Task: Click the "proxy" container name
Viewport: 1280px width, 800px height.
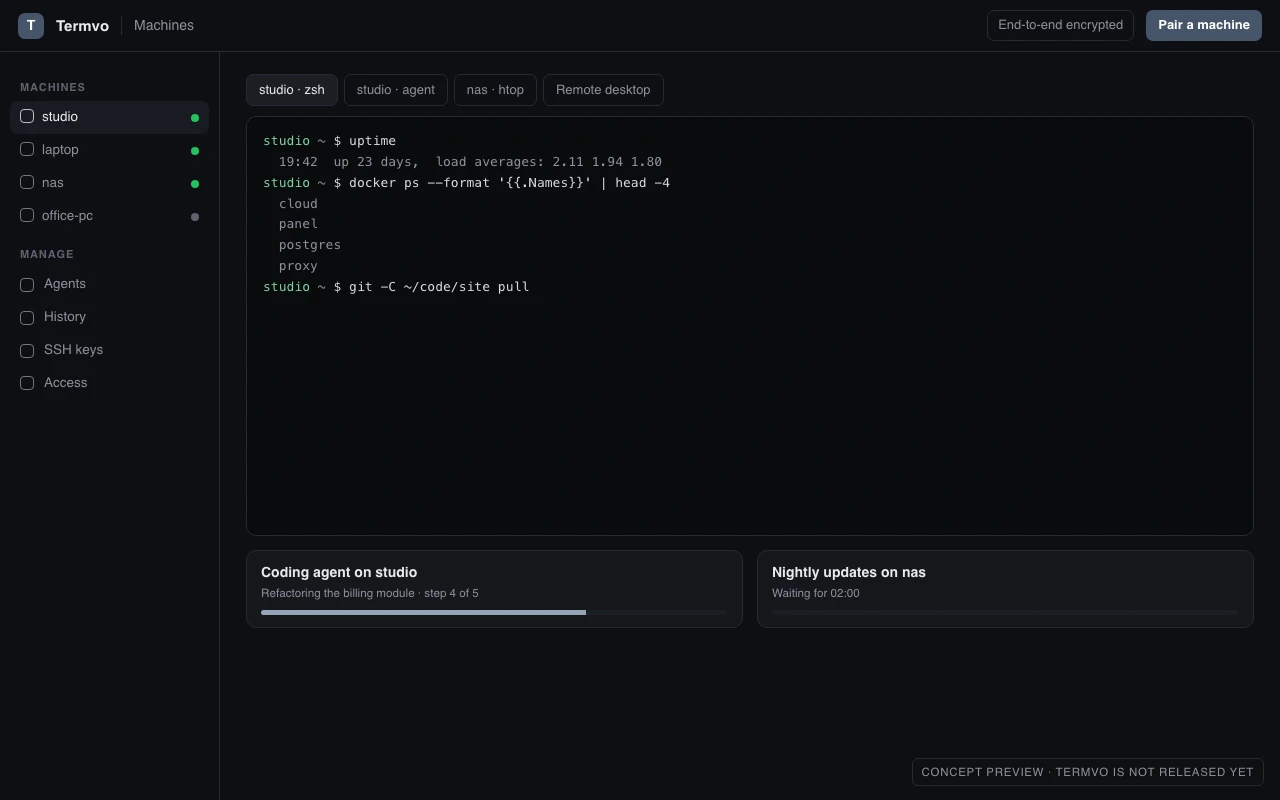Action: [x=298, y=266]
